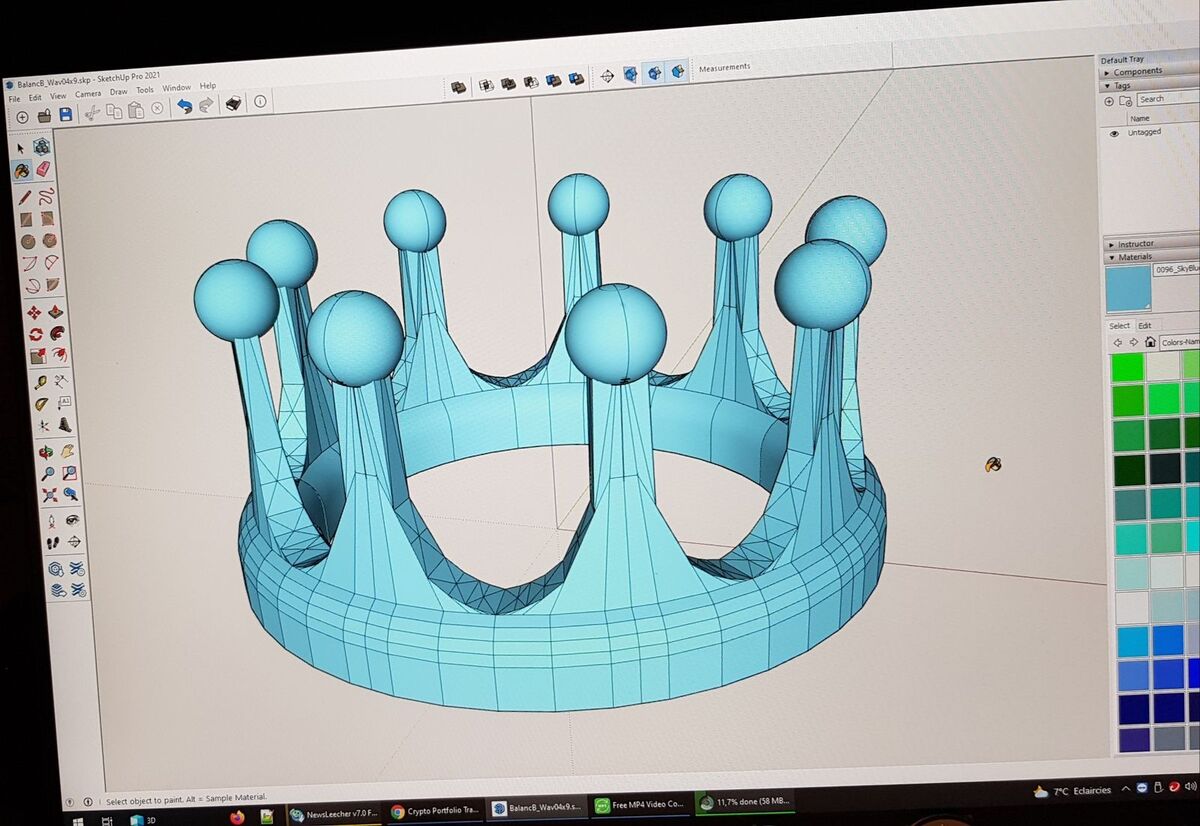Image resolution: width=1200 pixels, height=826 pixels.
Task: Switch to the Edit tab in Materials
Action: point(1144,325)
